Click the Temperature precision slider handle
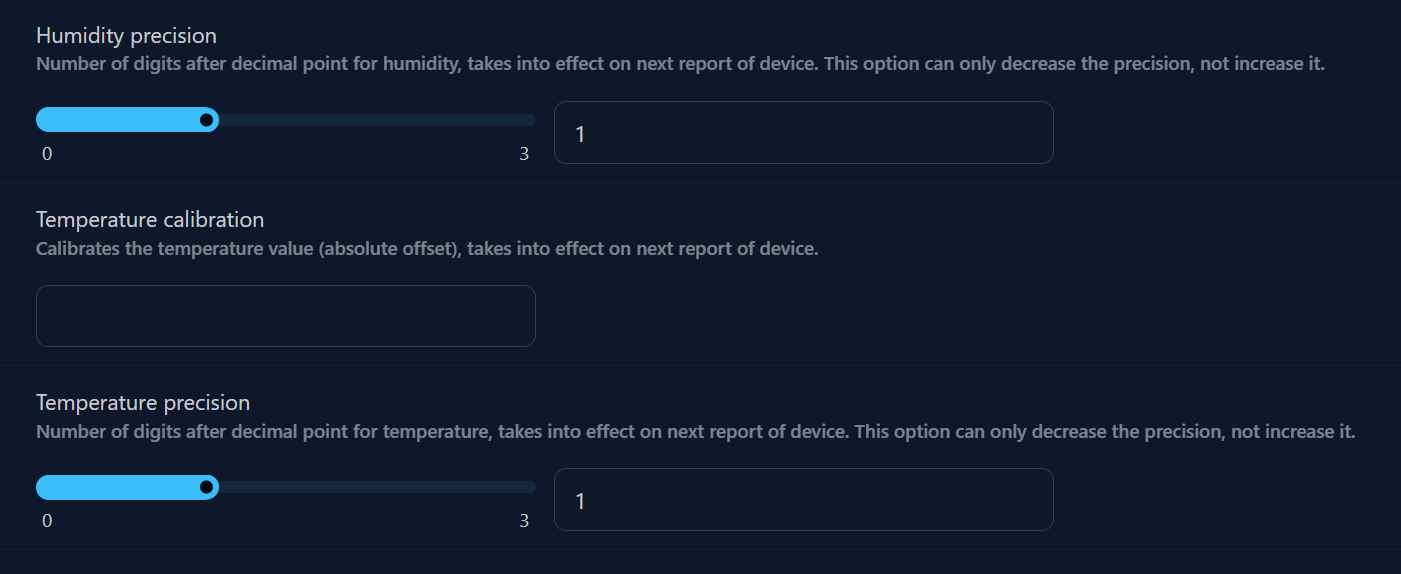Viewport: 1401px width, 574px height. (206, 487)
